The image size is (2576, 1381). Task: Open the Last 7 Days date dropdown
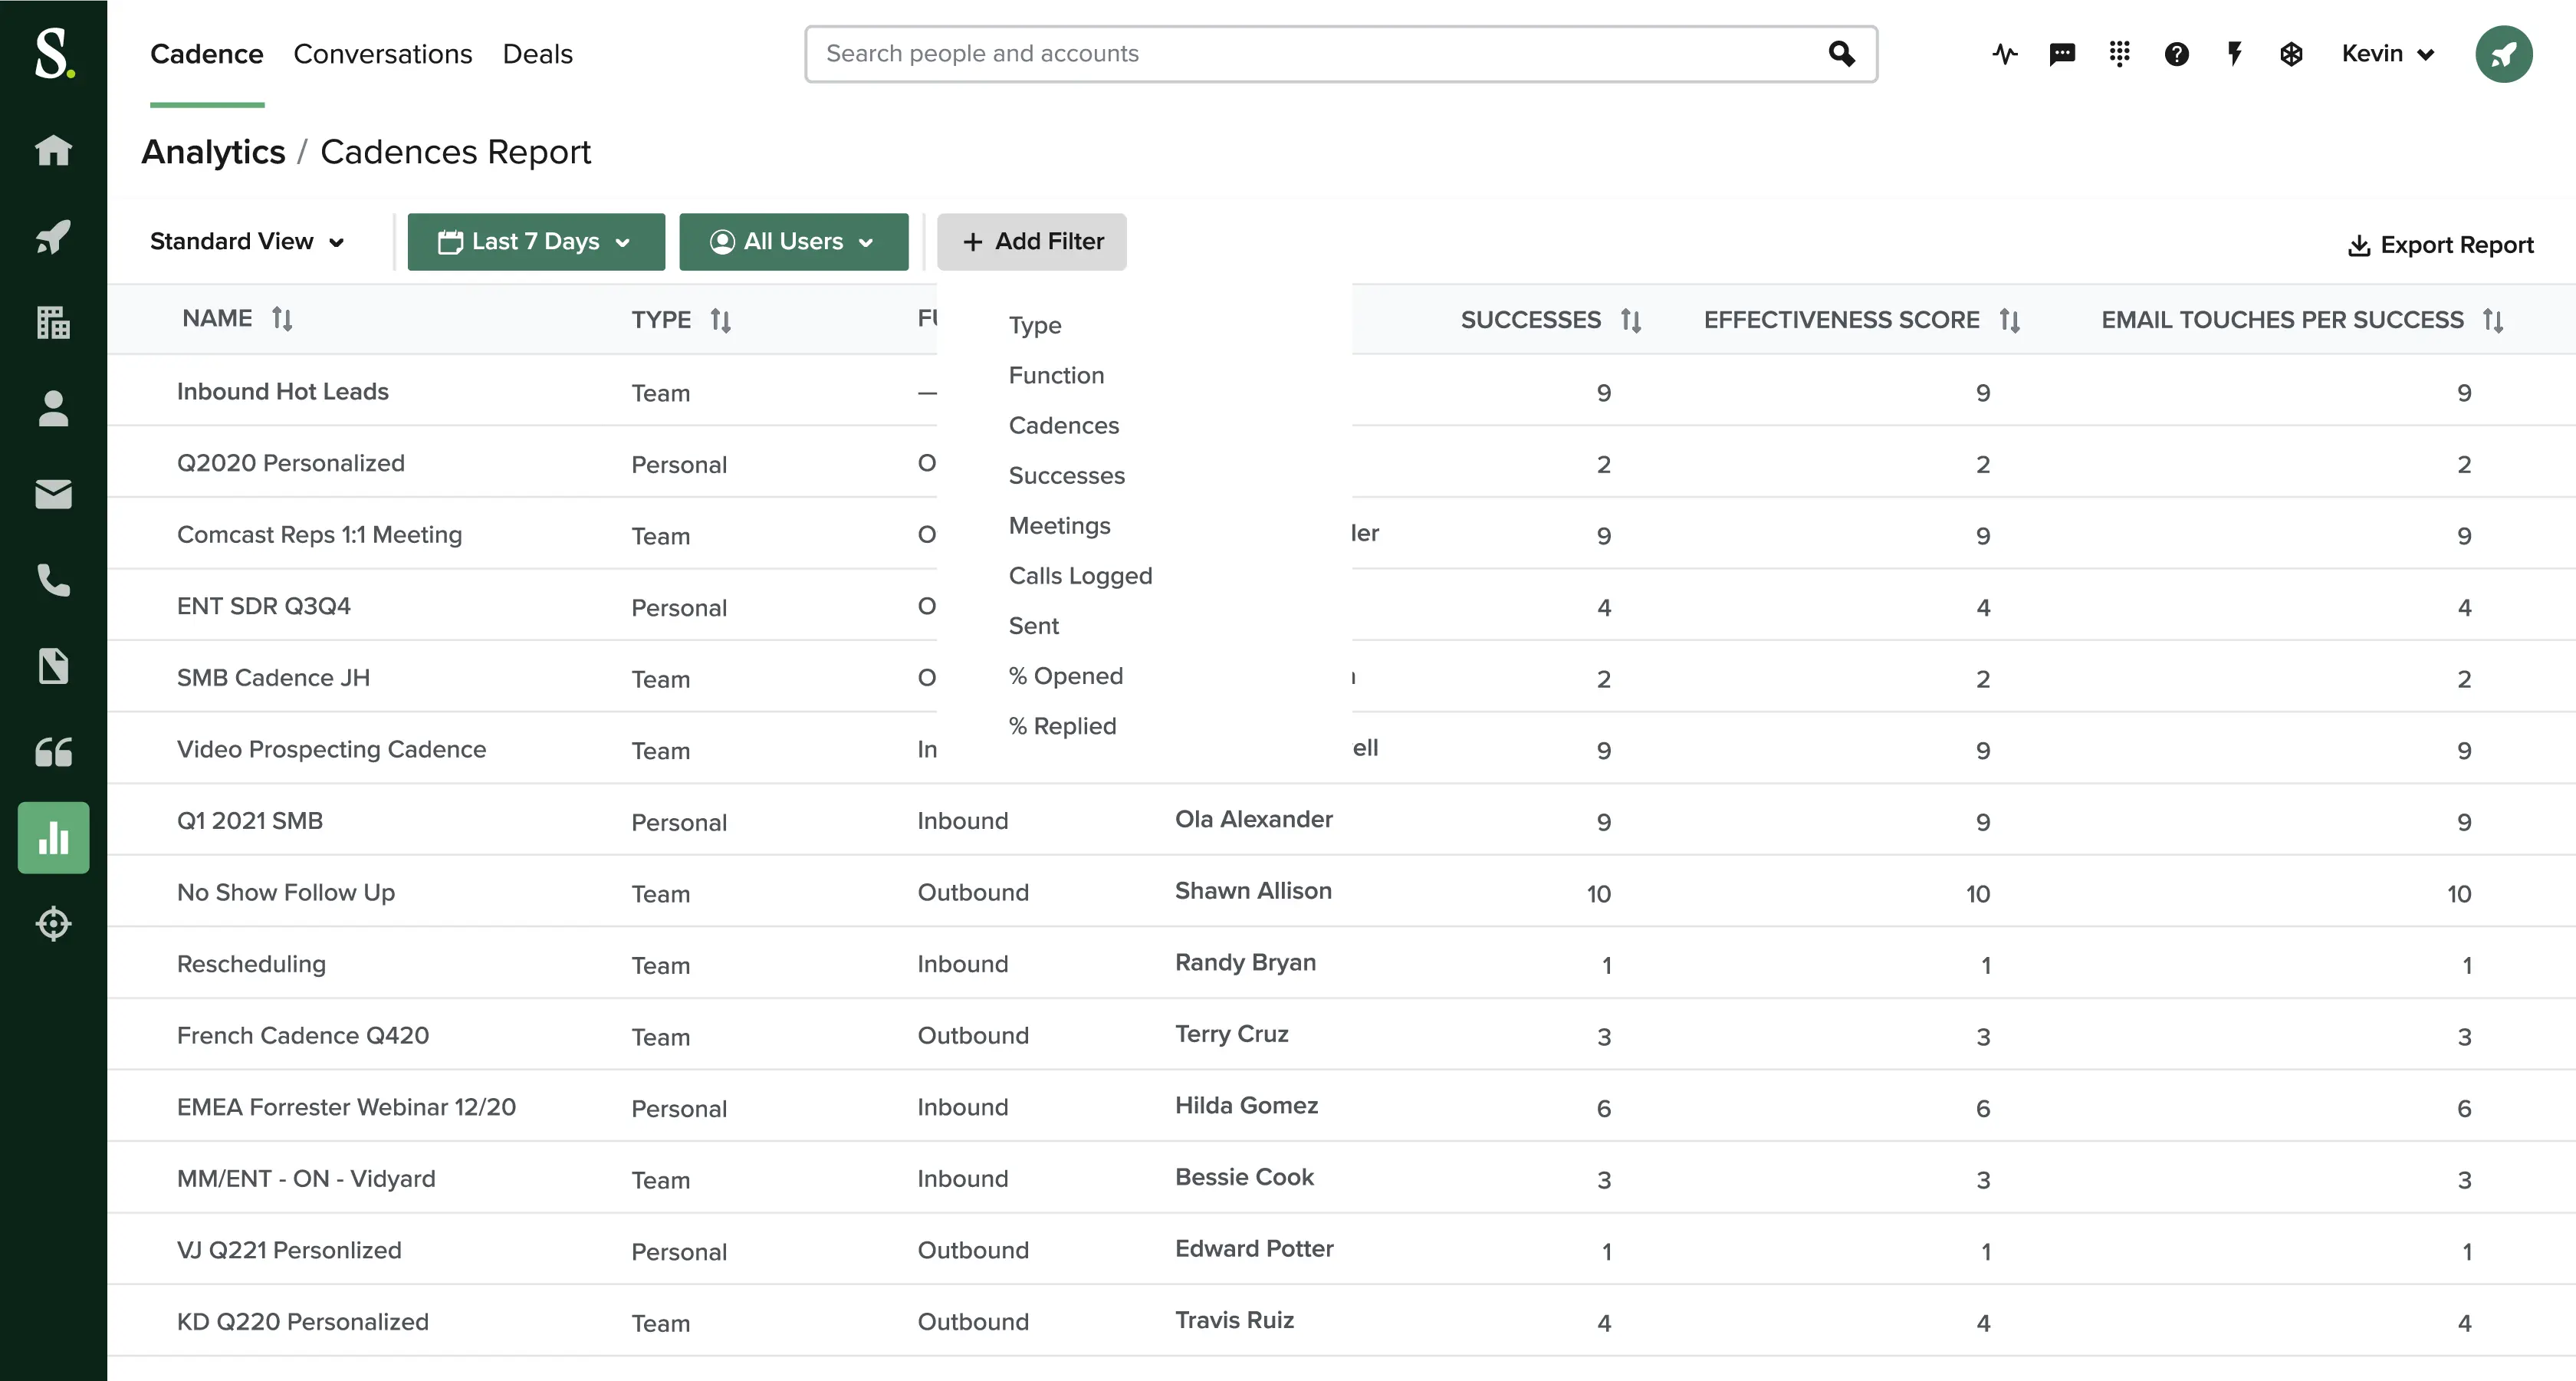click(536, 241)
